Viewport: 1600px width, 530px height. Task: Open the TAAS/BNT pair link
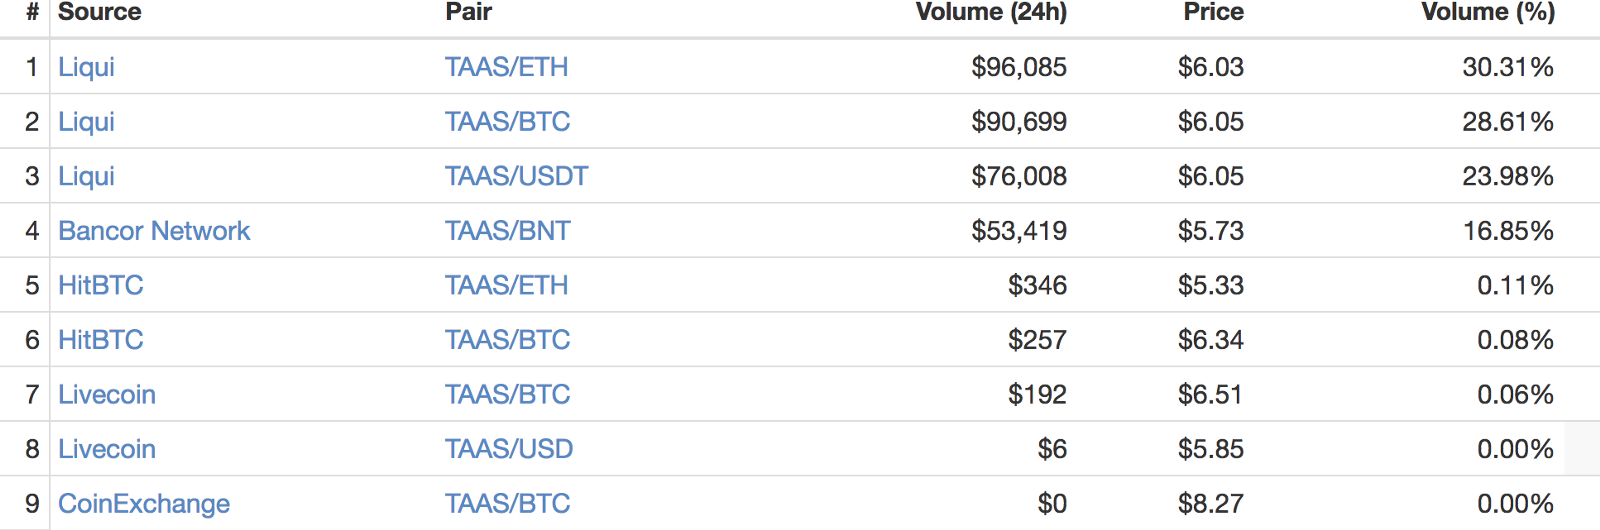pos(507,231)
